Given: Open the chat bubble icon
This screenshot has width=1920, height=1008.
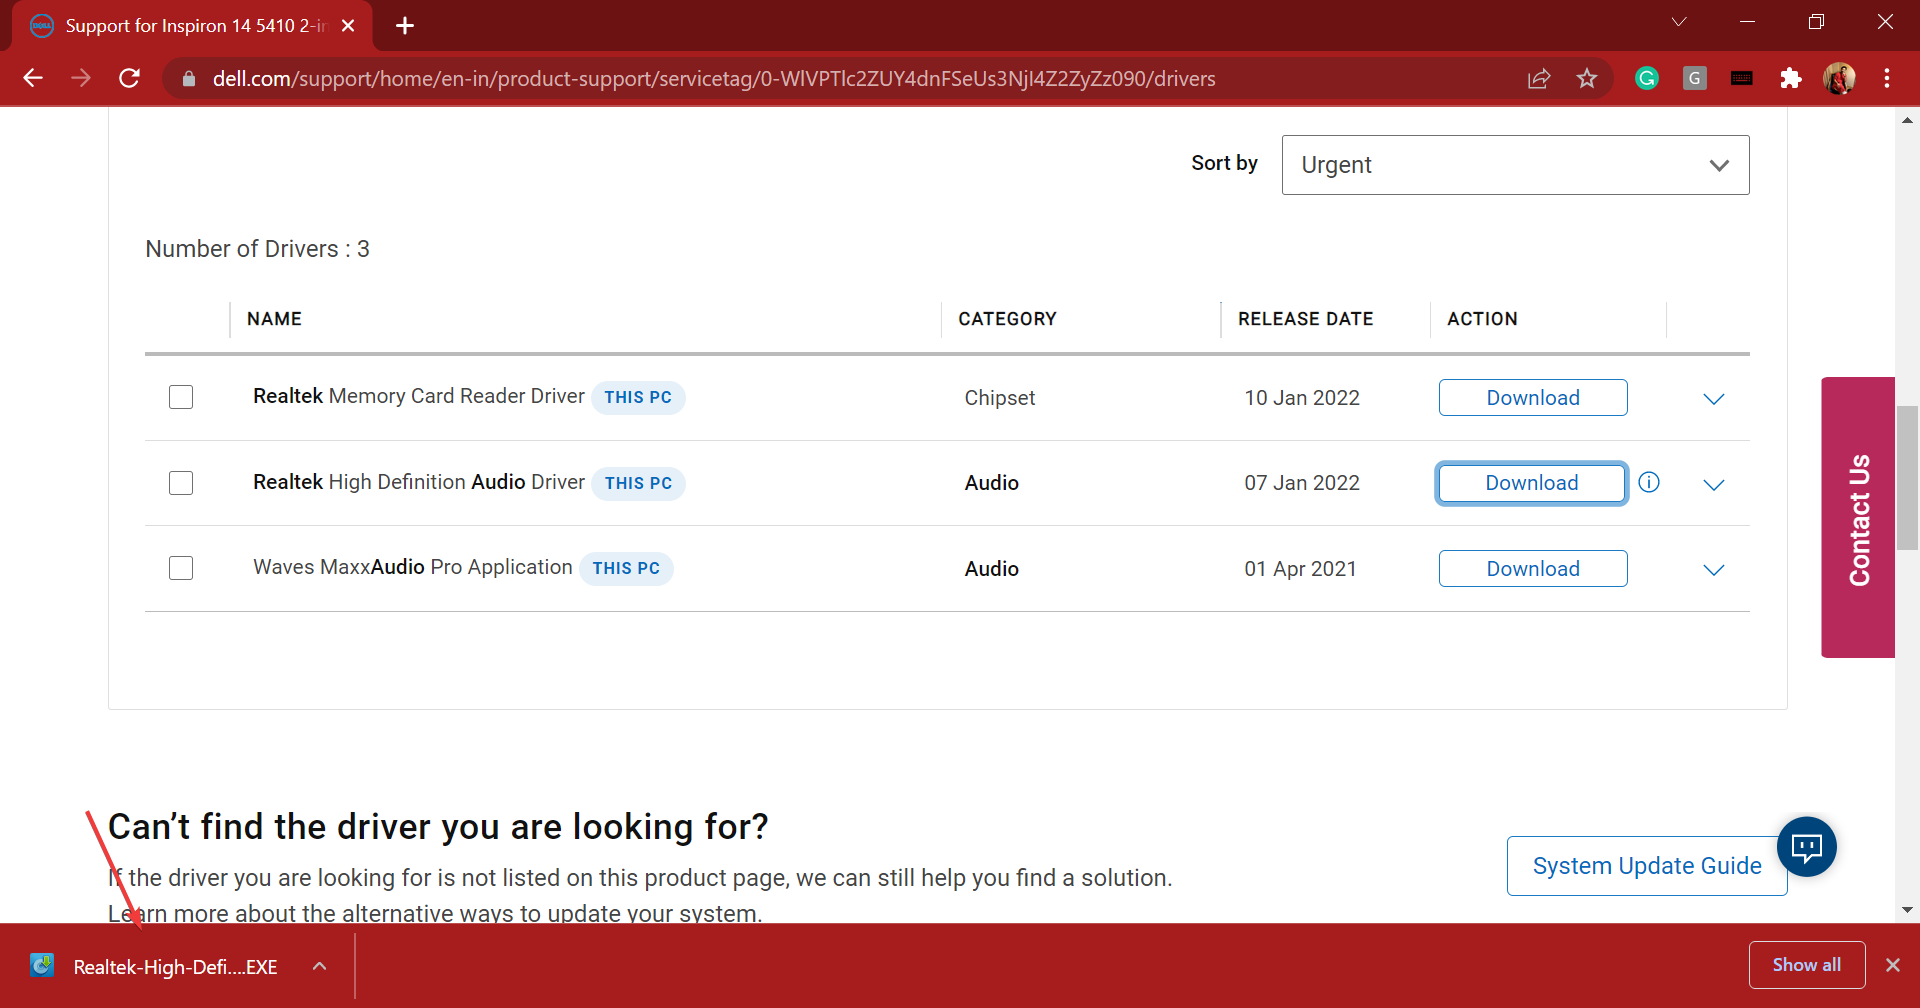Looking at the screenshot, I should (x=1806, y=847).
